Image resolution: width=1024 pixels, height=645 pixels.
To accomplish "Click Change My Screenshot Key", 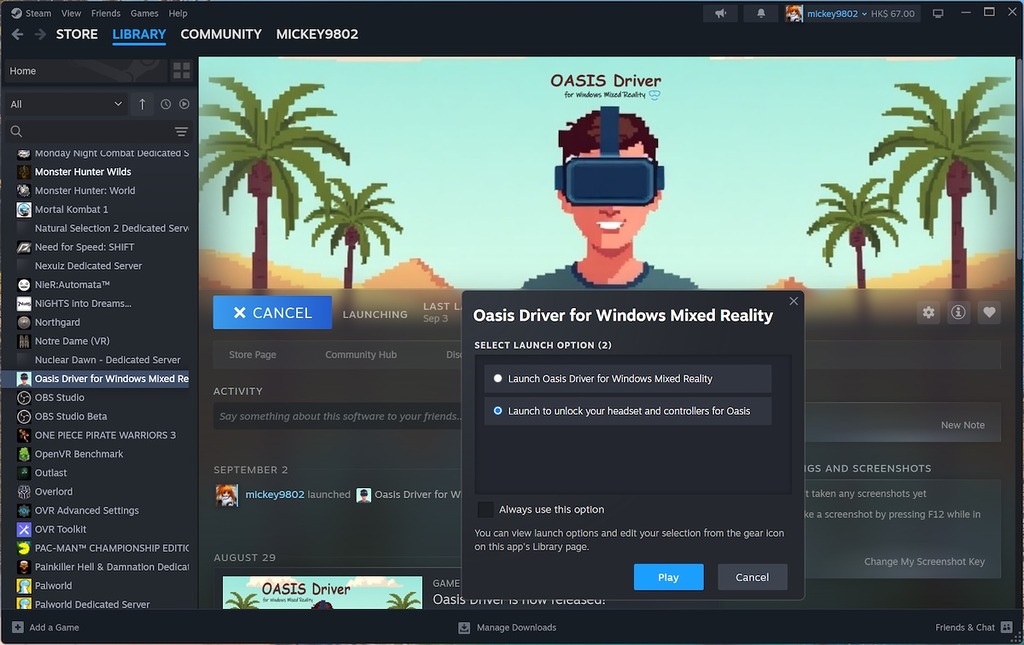I will (x=924, y=561).
